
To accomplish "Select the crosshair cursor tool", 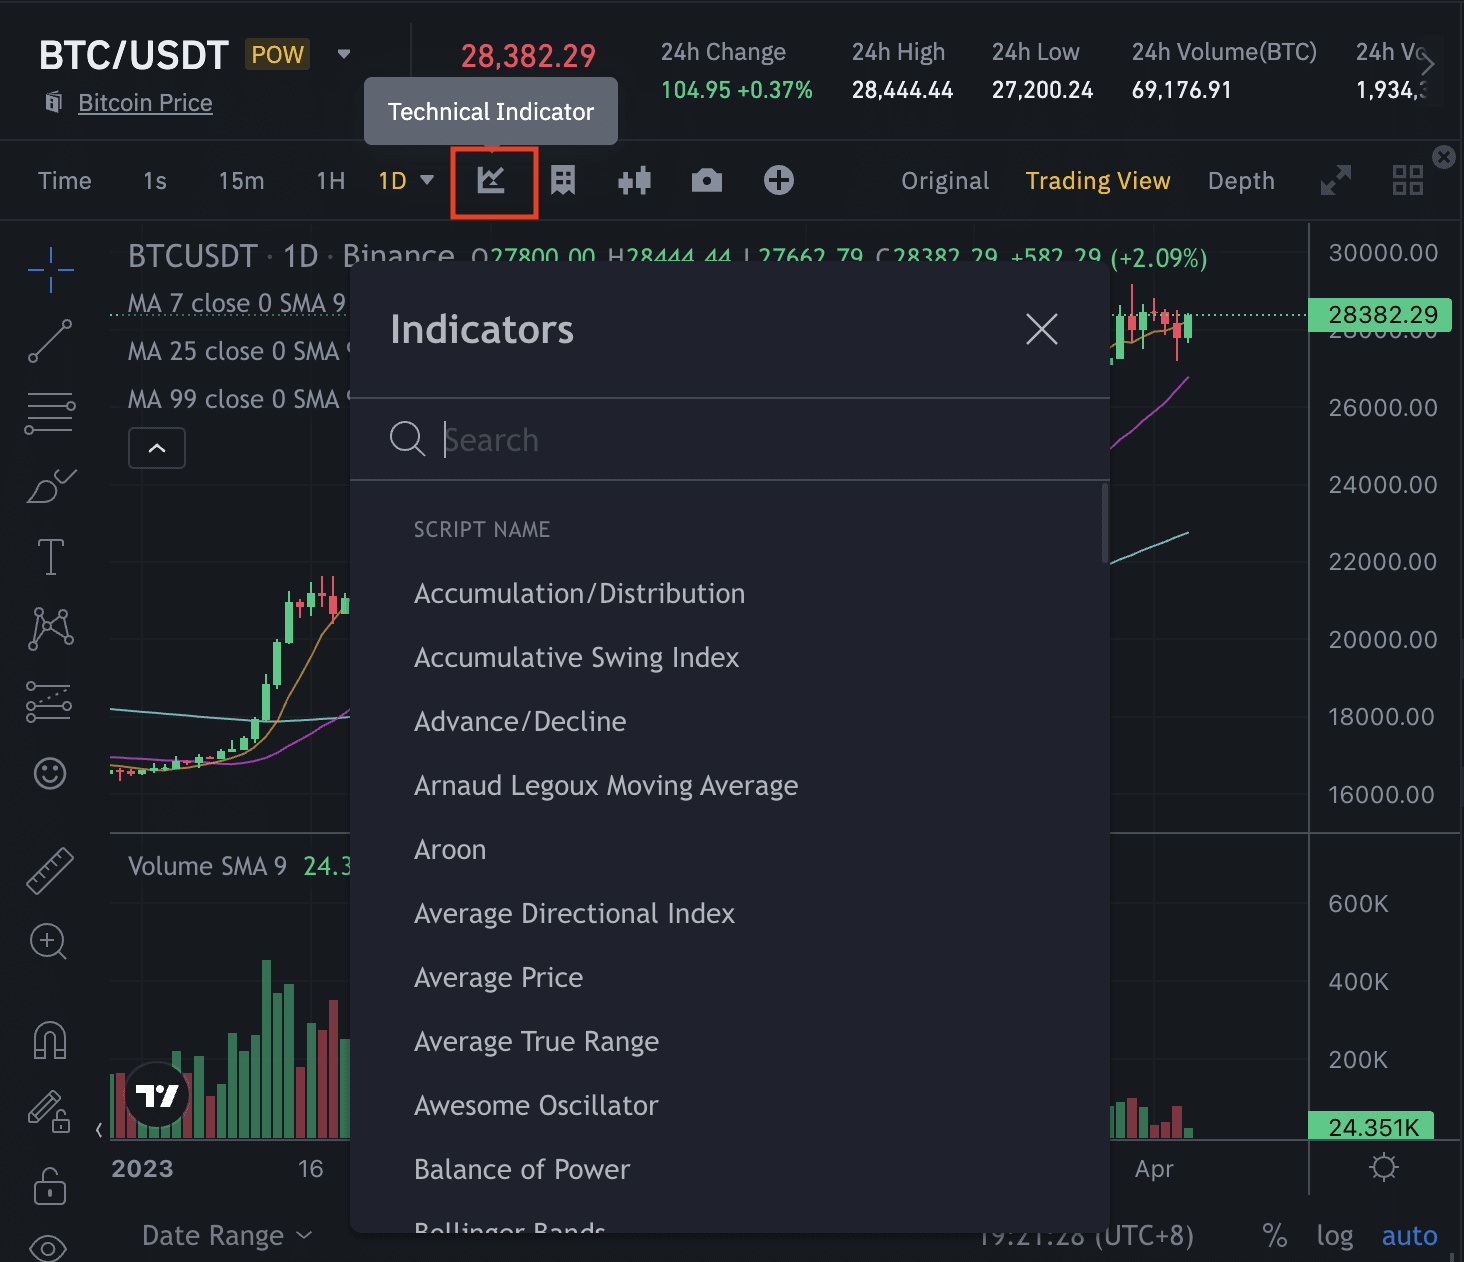I will pos(50,269).
